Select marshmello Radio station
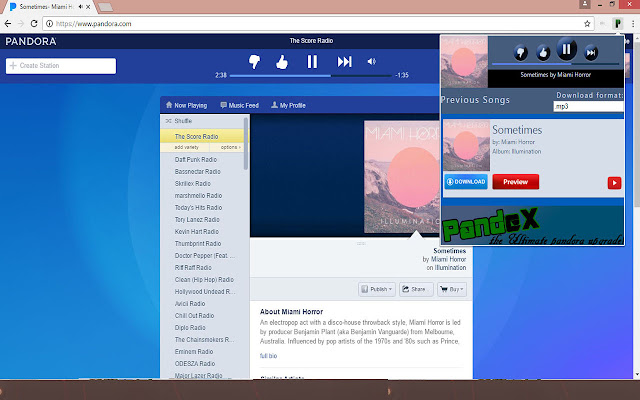Viewport: 640px width, 400px height. [x=198, y=196]
